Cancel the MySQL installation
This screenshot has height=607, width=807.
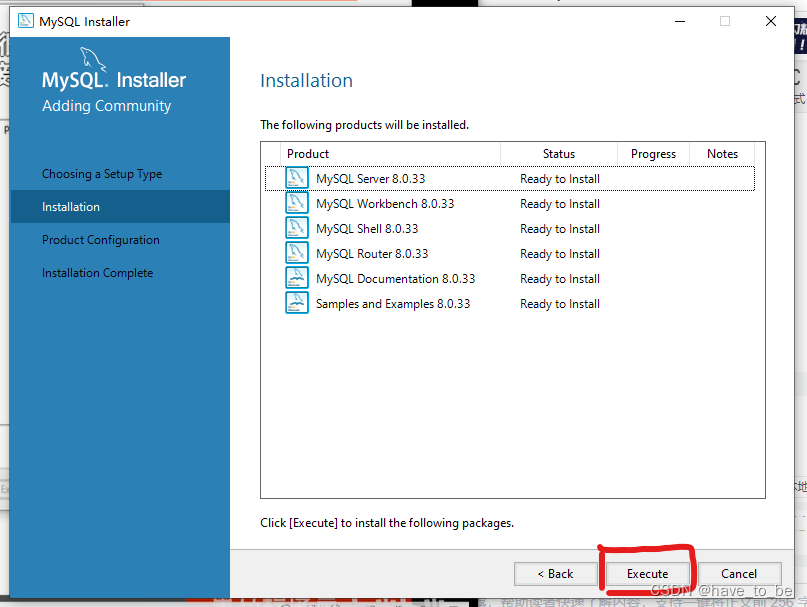coord(739,574)
